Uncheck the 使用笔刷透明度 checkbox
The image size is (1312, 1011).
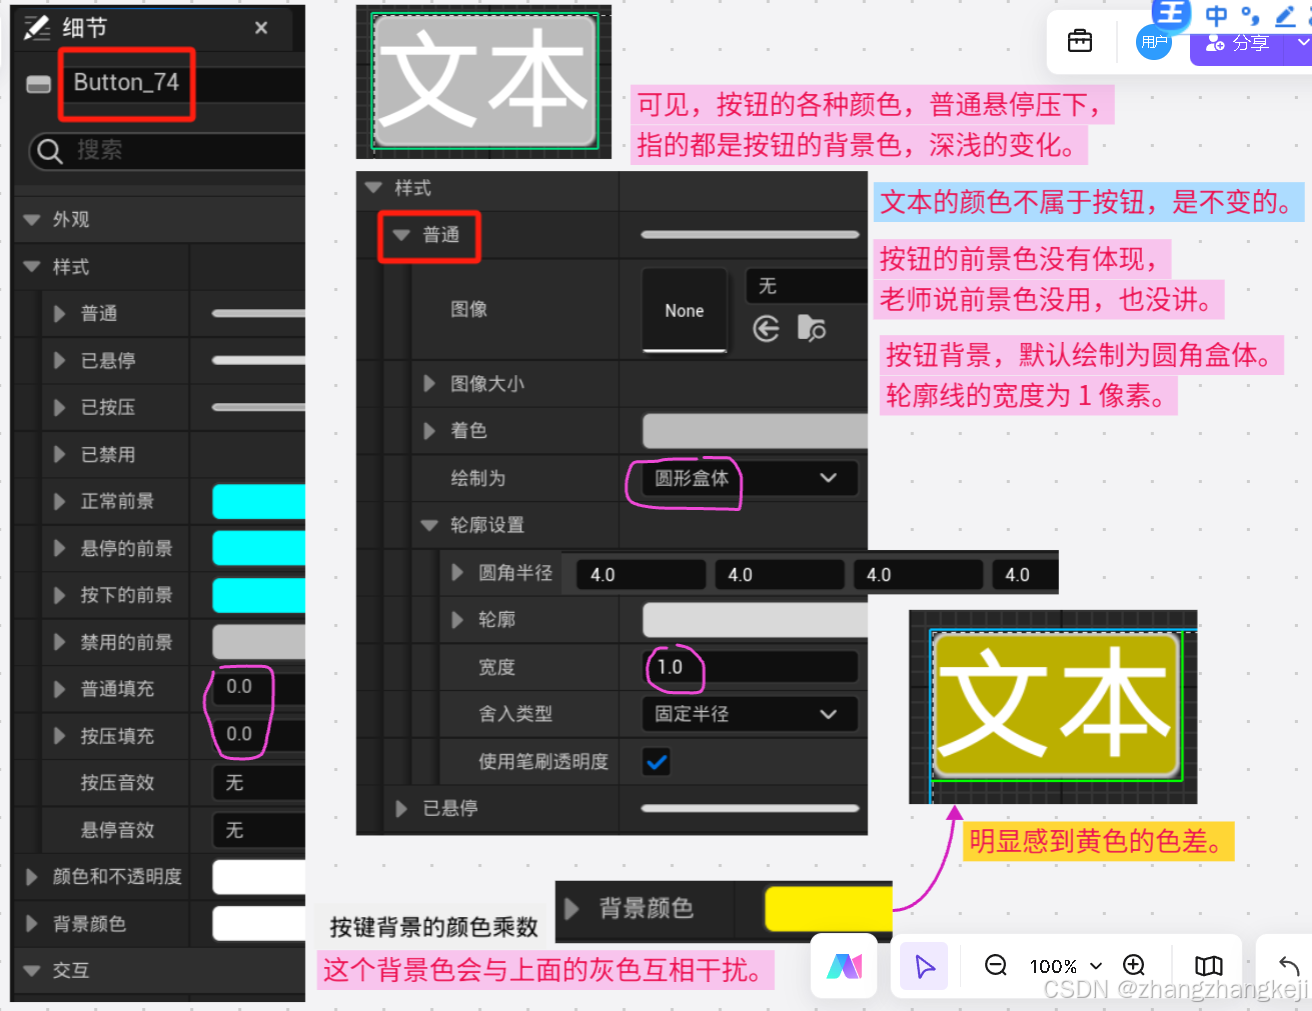point(656,761)
